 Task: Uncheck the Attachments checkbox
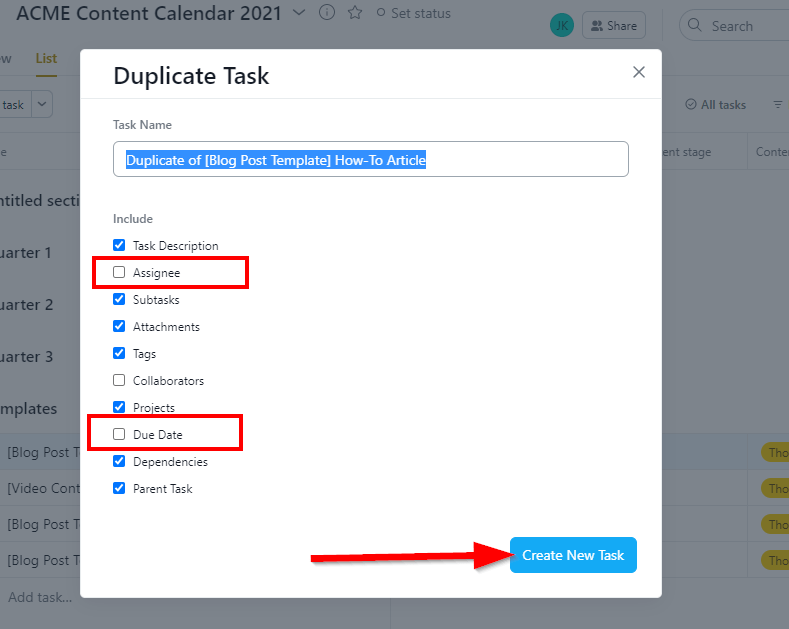[119, 326]
